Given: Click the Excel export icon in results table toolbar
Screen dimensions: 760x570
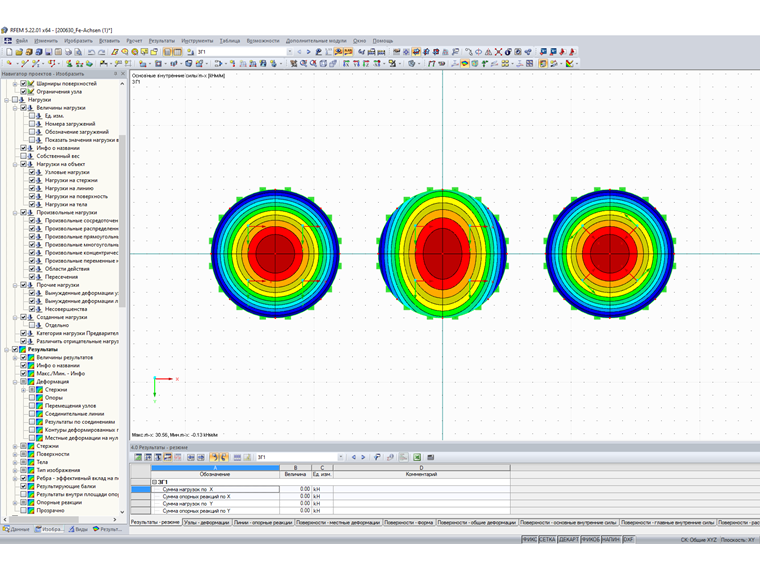Looking at the screenshot, I should 417,457.
